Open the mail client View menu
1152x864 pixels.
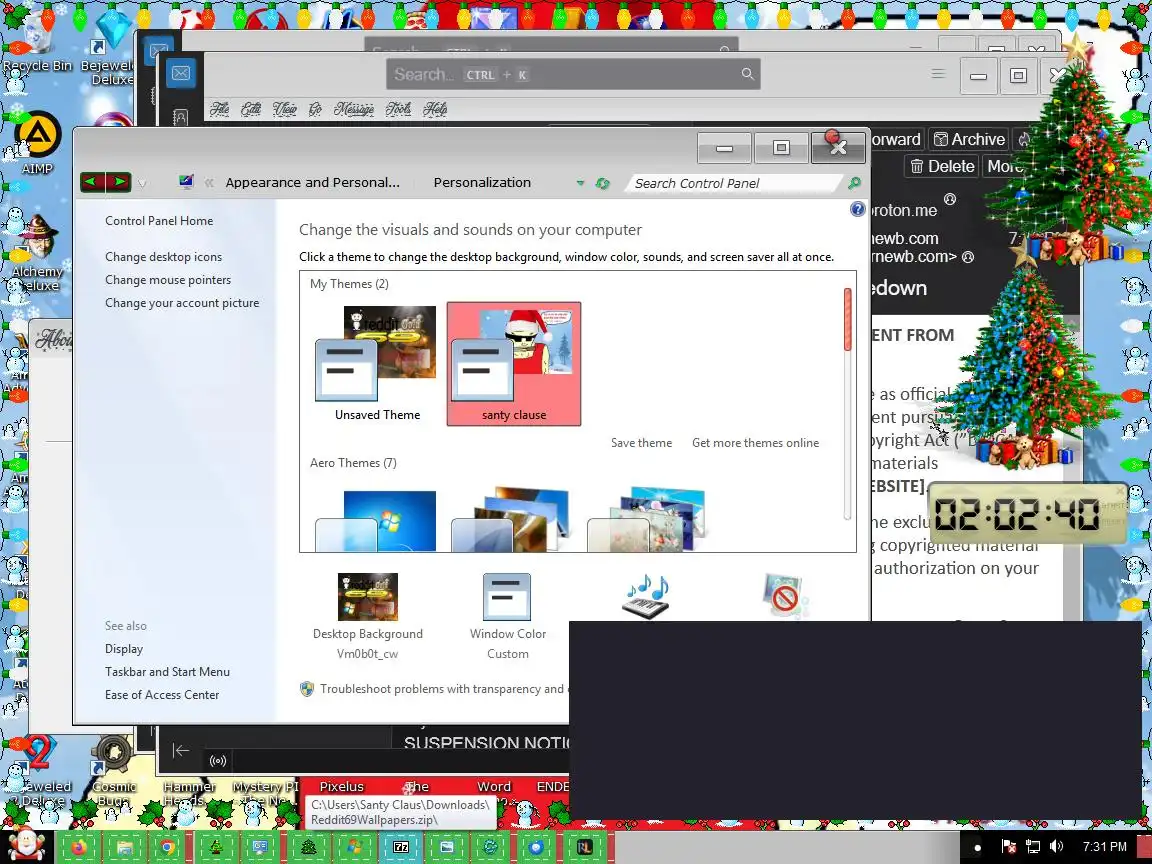285,109
